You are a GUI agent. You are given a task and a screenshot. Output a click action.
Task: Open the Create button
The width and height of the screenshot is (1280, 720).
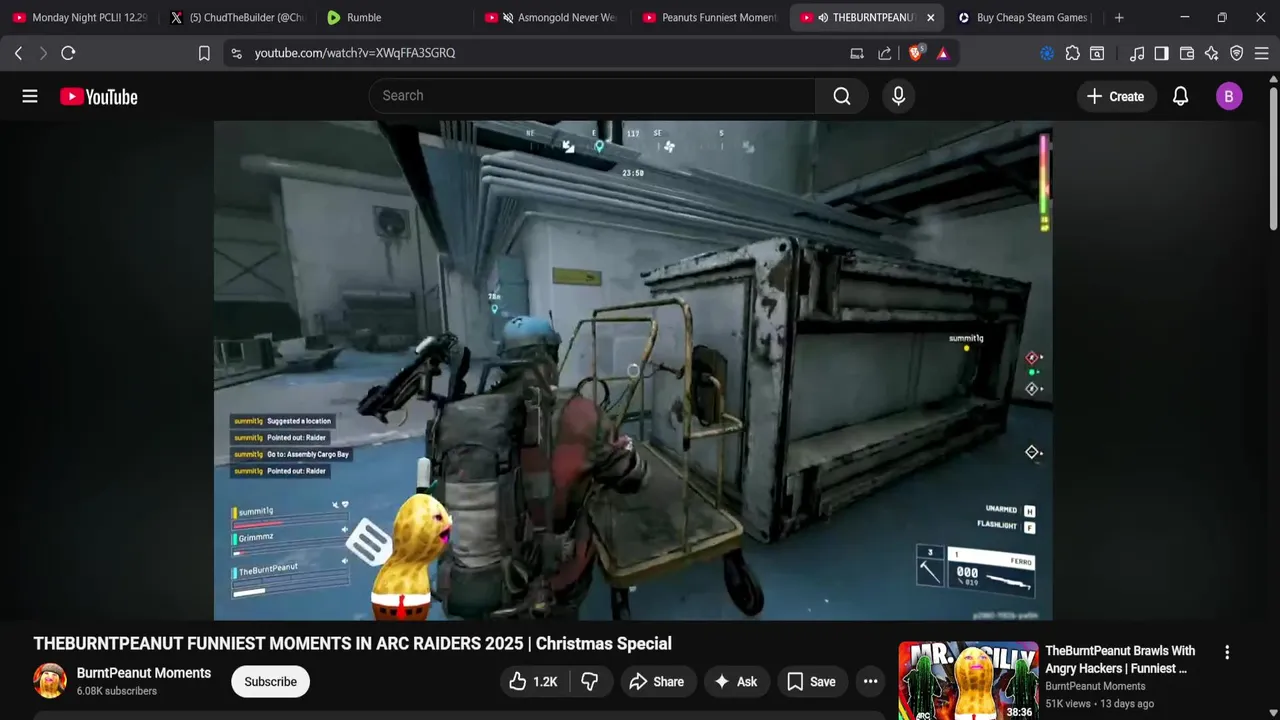(1115, 96)
